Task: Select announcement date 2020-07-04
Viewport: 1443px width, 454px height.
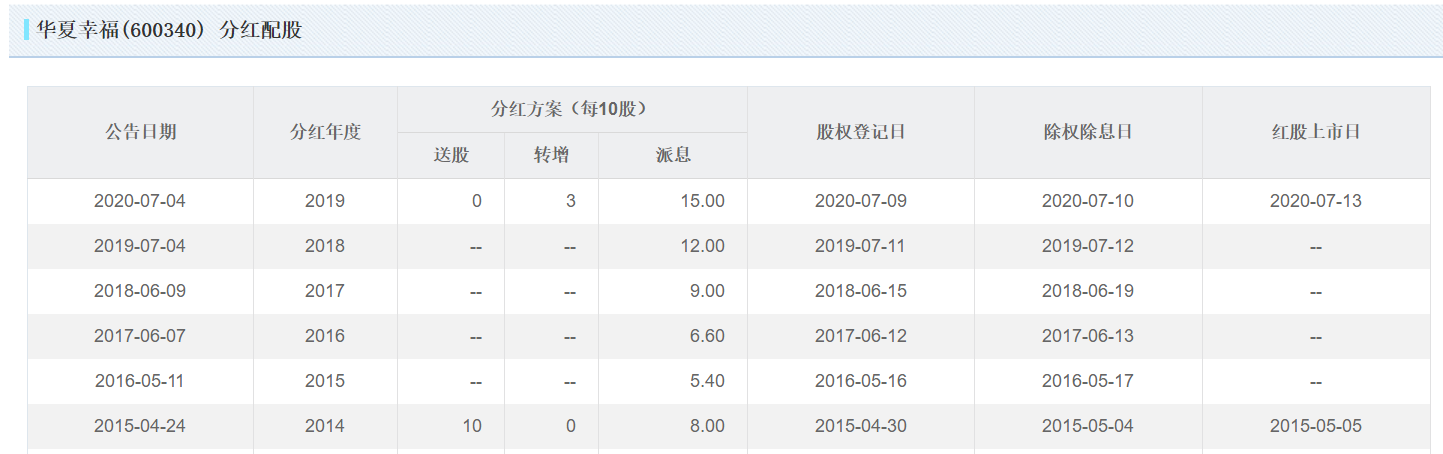Action: [x=140, y=201]
